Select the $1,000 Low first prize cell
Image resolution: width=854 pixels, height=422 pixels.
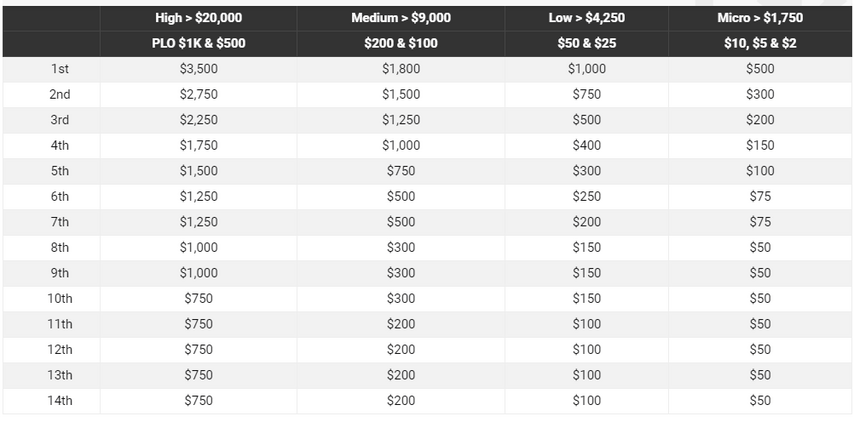click(587, 69)
